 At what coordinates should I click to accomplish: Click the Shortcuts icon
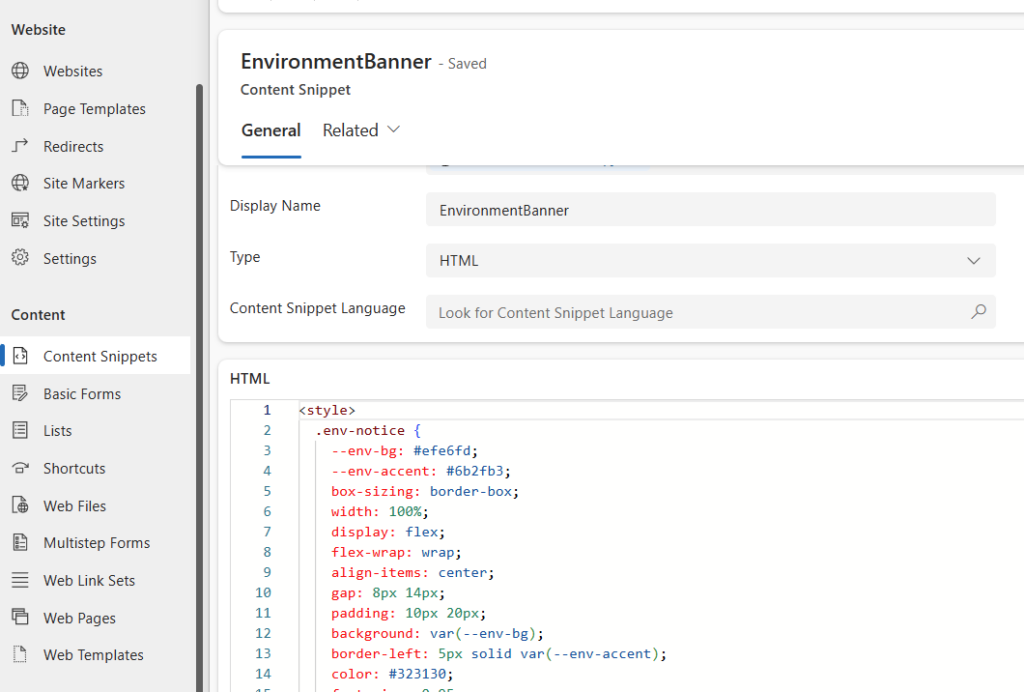point(20,468)
